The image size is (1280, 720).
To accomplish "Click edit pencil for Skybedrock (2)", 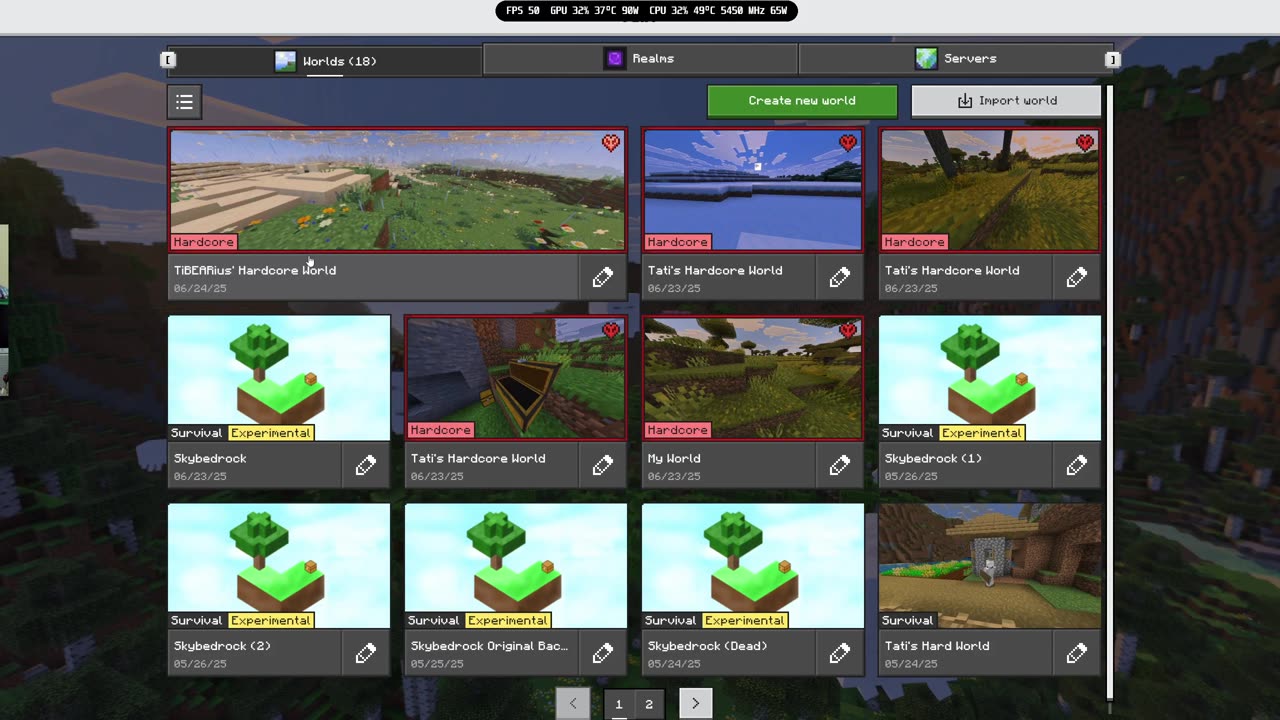I will pos(365,653).
